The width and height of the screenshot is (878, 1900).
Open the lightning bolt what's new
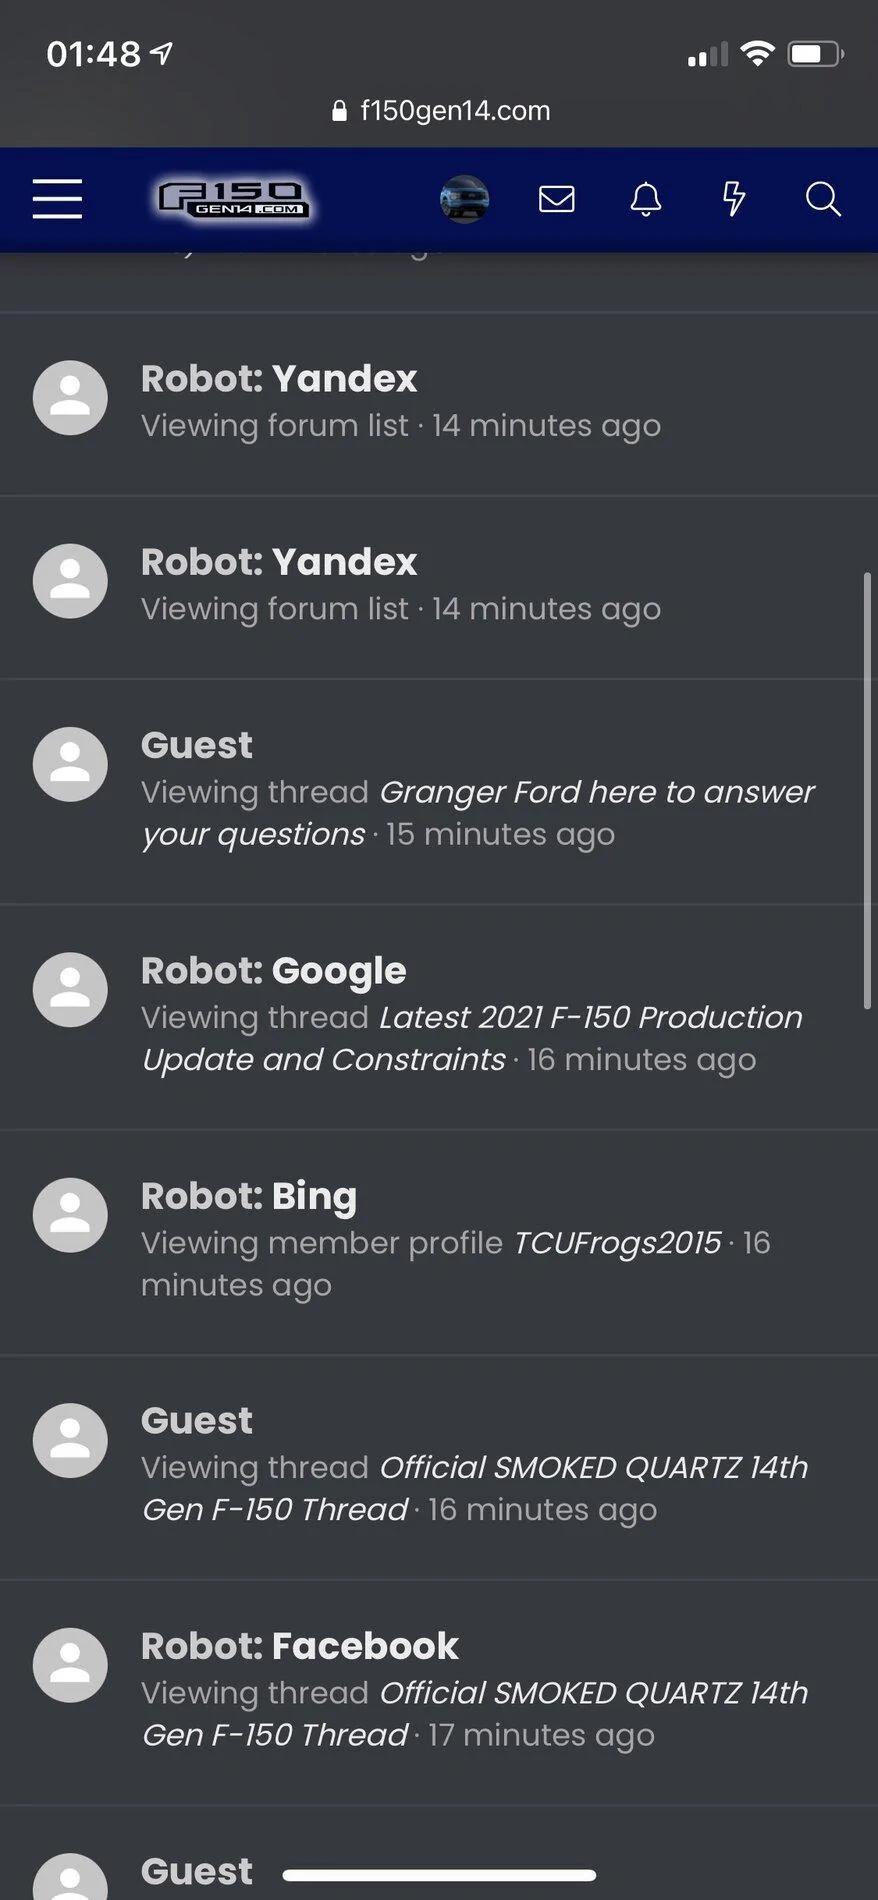click(x=734, y=199)
